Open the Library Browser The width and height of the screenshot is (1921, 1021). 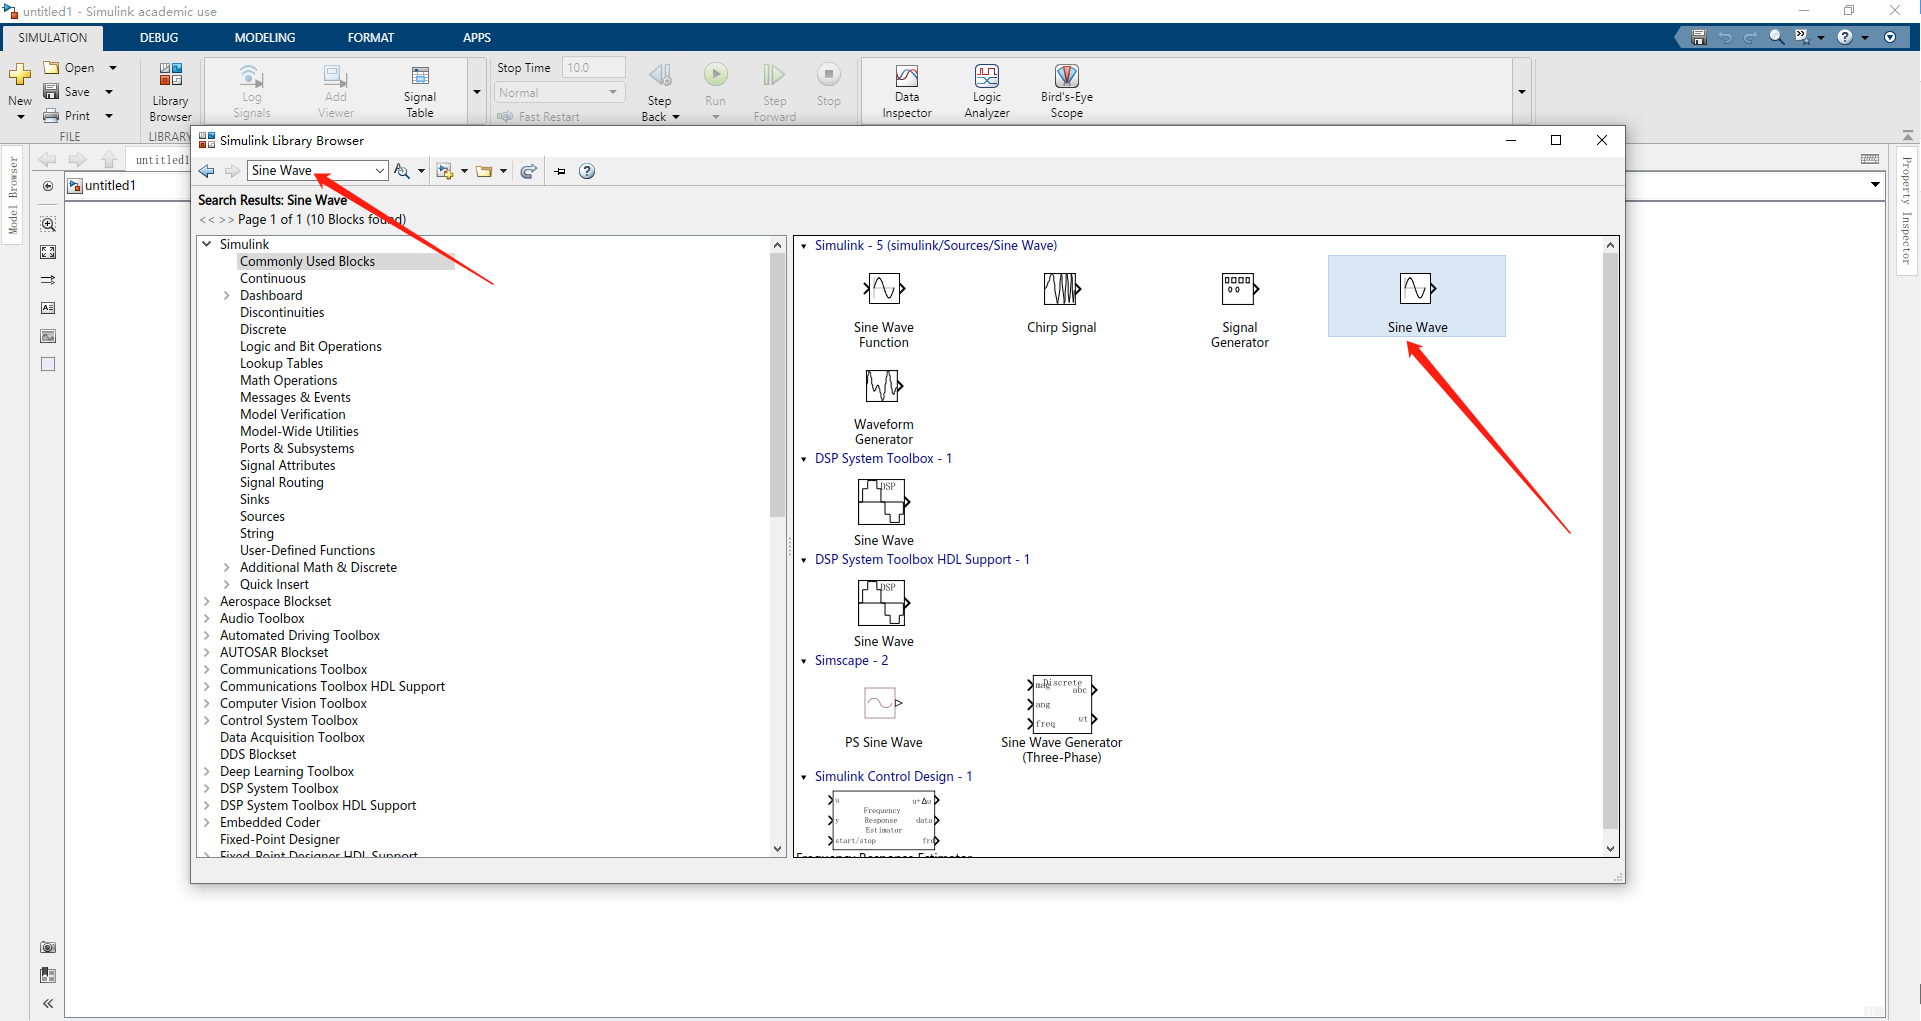click(x=169, y=90)
